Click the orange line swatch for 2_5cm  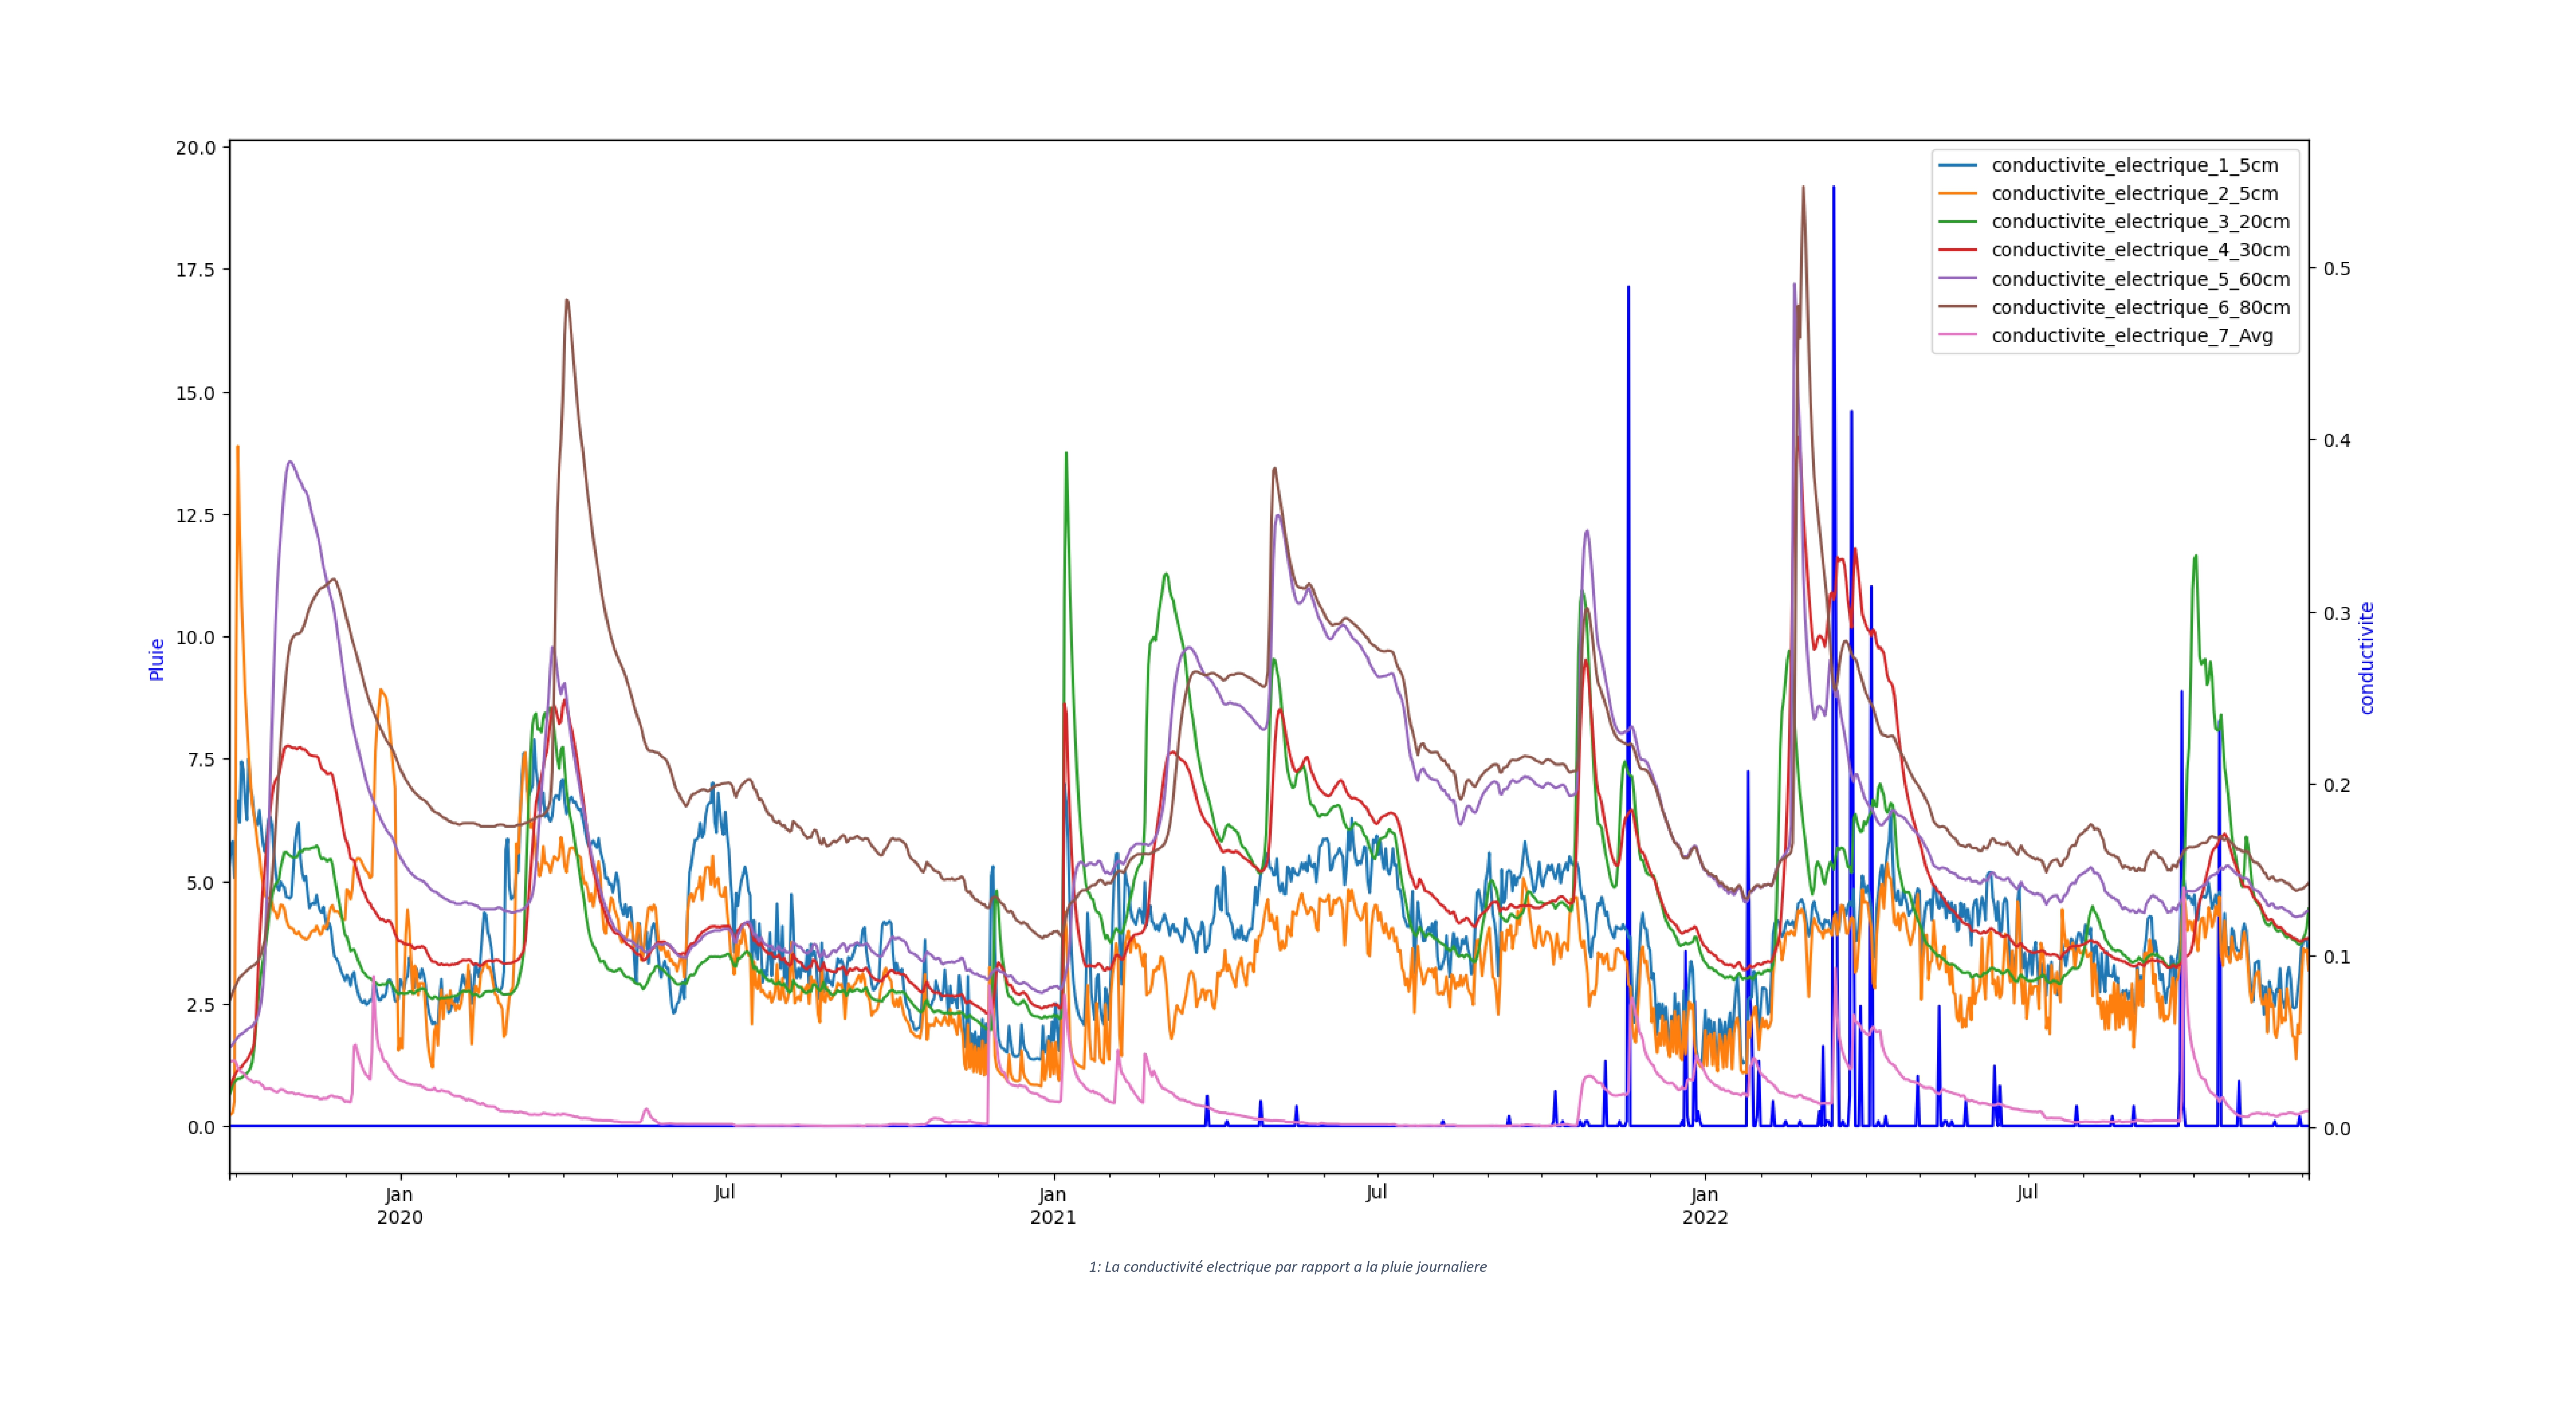tap(1957, 193)
